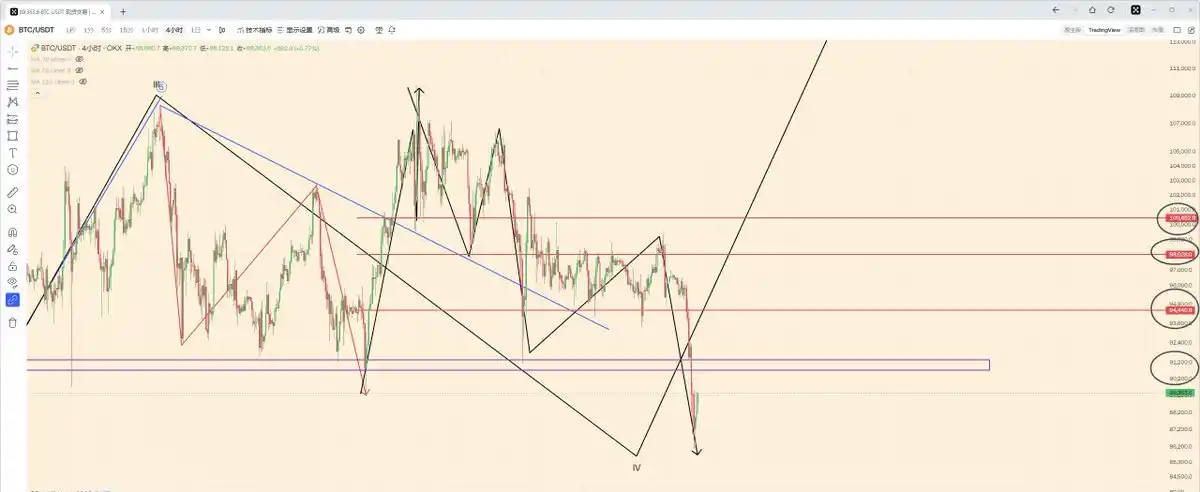The height and width of the screenshot is (492, 1200).
Task: Select the crosshair cursor tool
Action: pyautogui.click(x=12, y=50)
